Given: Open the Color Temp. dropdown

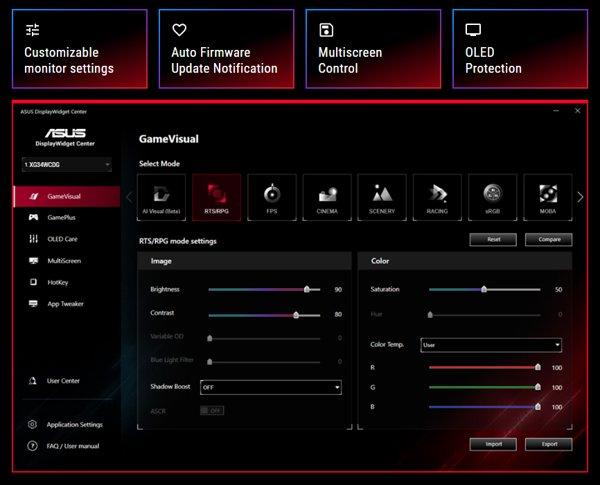Looking at the screenshot, I should (x=491, y=345).
